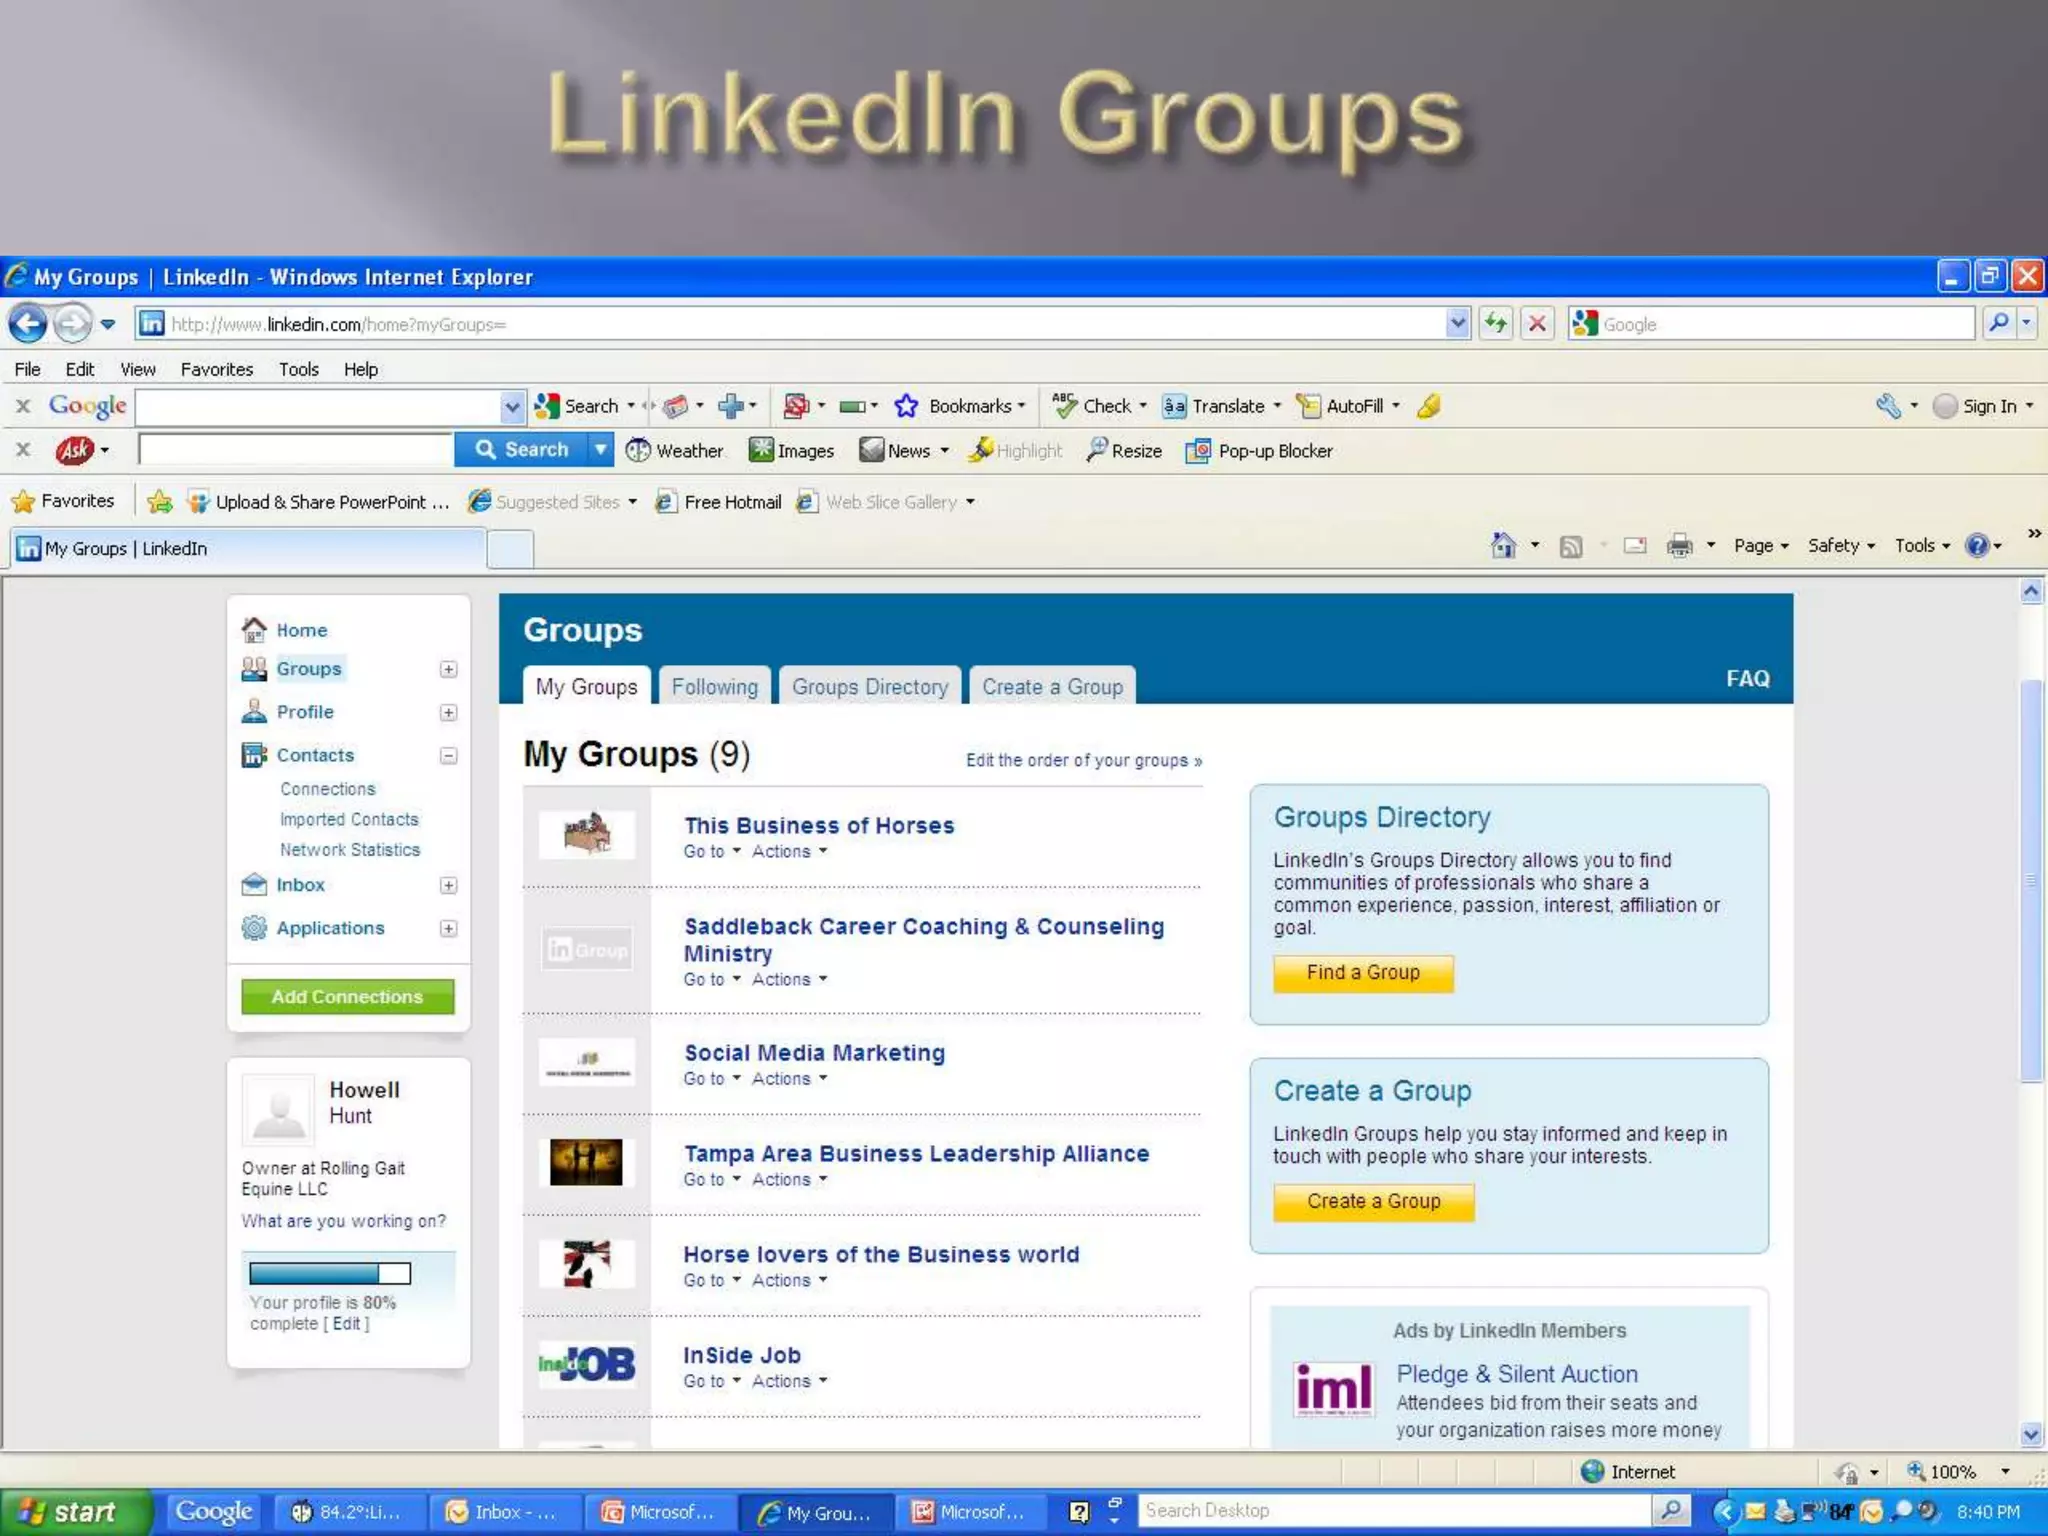This screenshot has height=1536, width=2048.
Task: Click the Stop loading red X icon
Action: [x=1537, y=323]
